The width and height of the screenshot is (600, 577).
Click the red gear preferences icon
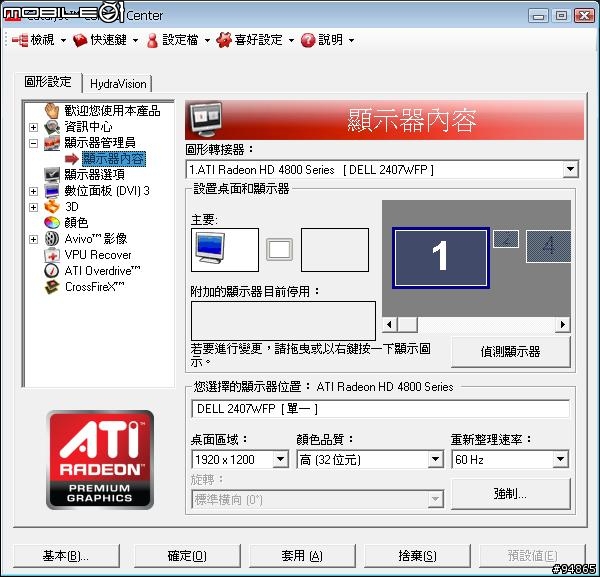[x=224, y=40]
